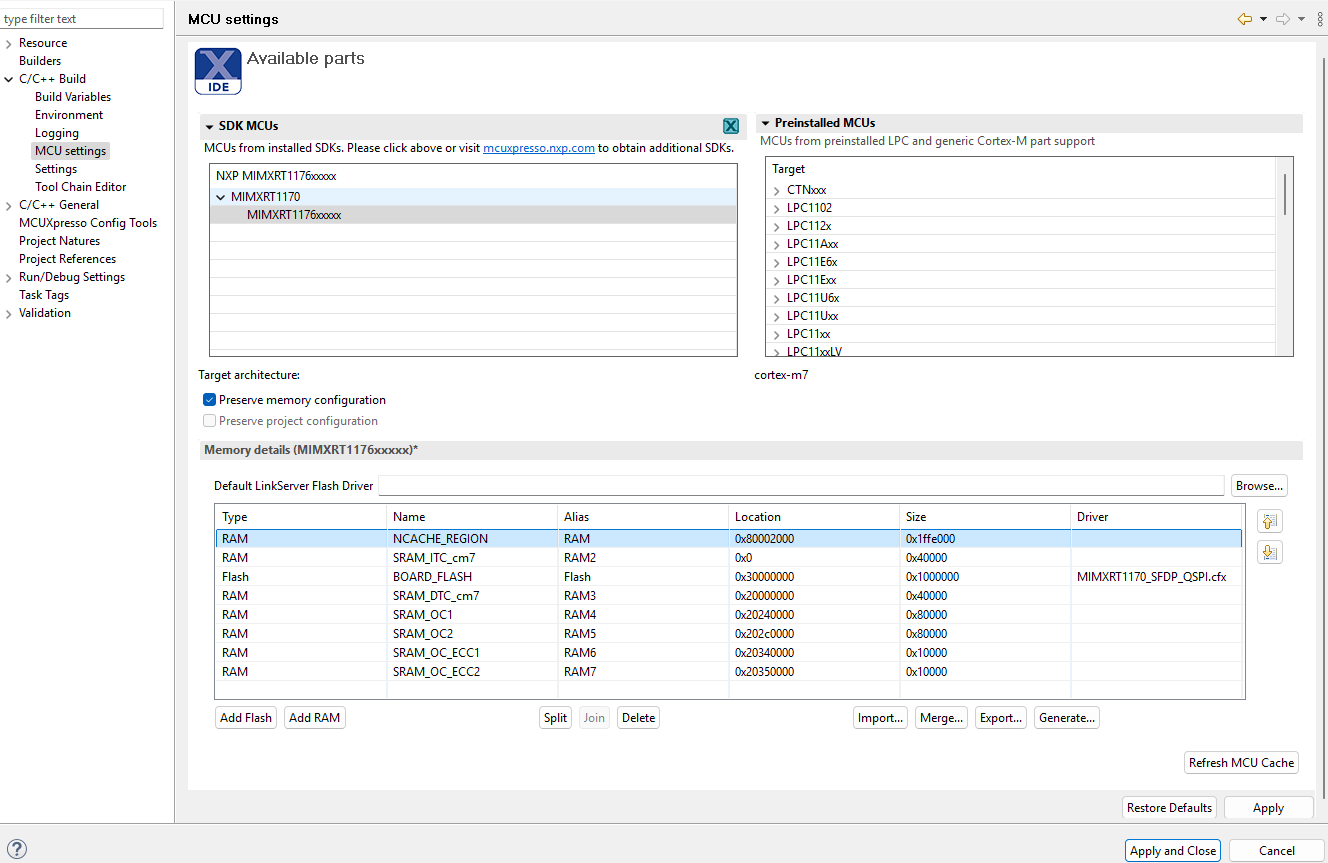Select Tool Chain Editor in sidebar

[80, 187]
